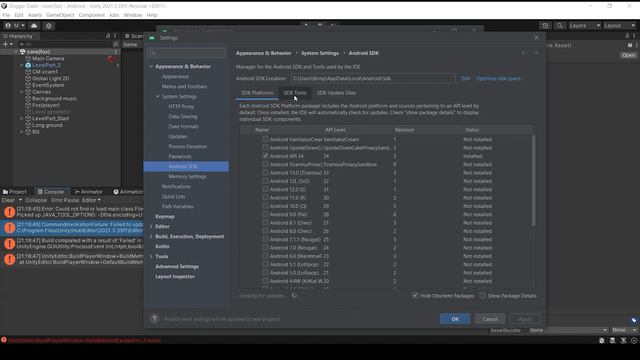The image size is (640, 360).
Task: Open the Component menu
Action: (x=91, y=15)
